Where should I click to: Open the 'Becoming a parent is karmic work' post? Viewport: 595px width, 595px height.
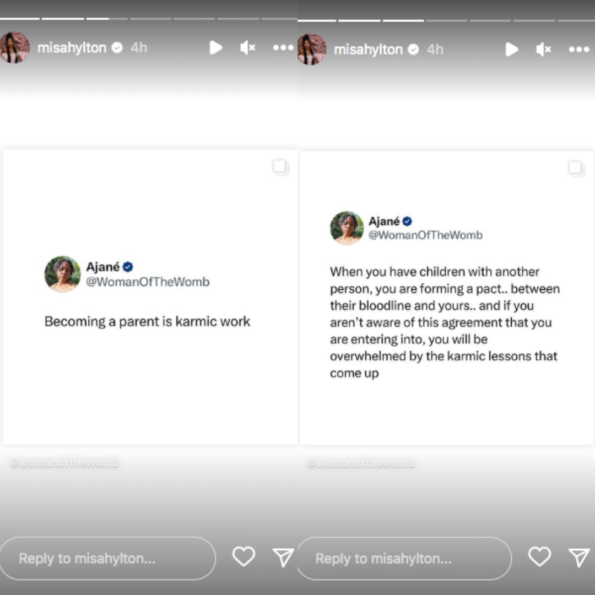[x=150, y=297]
